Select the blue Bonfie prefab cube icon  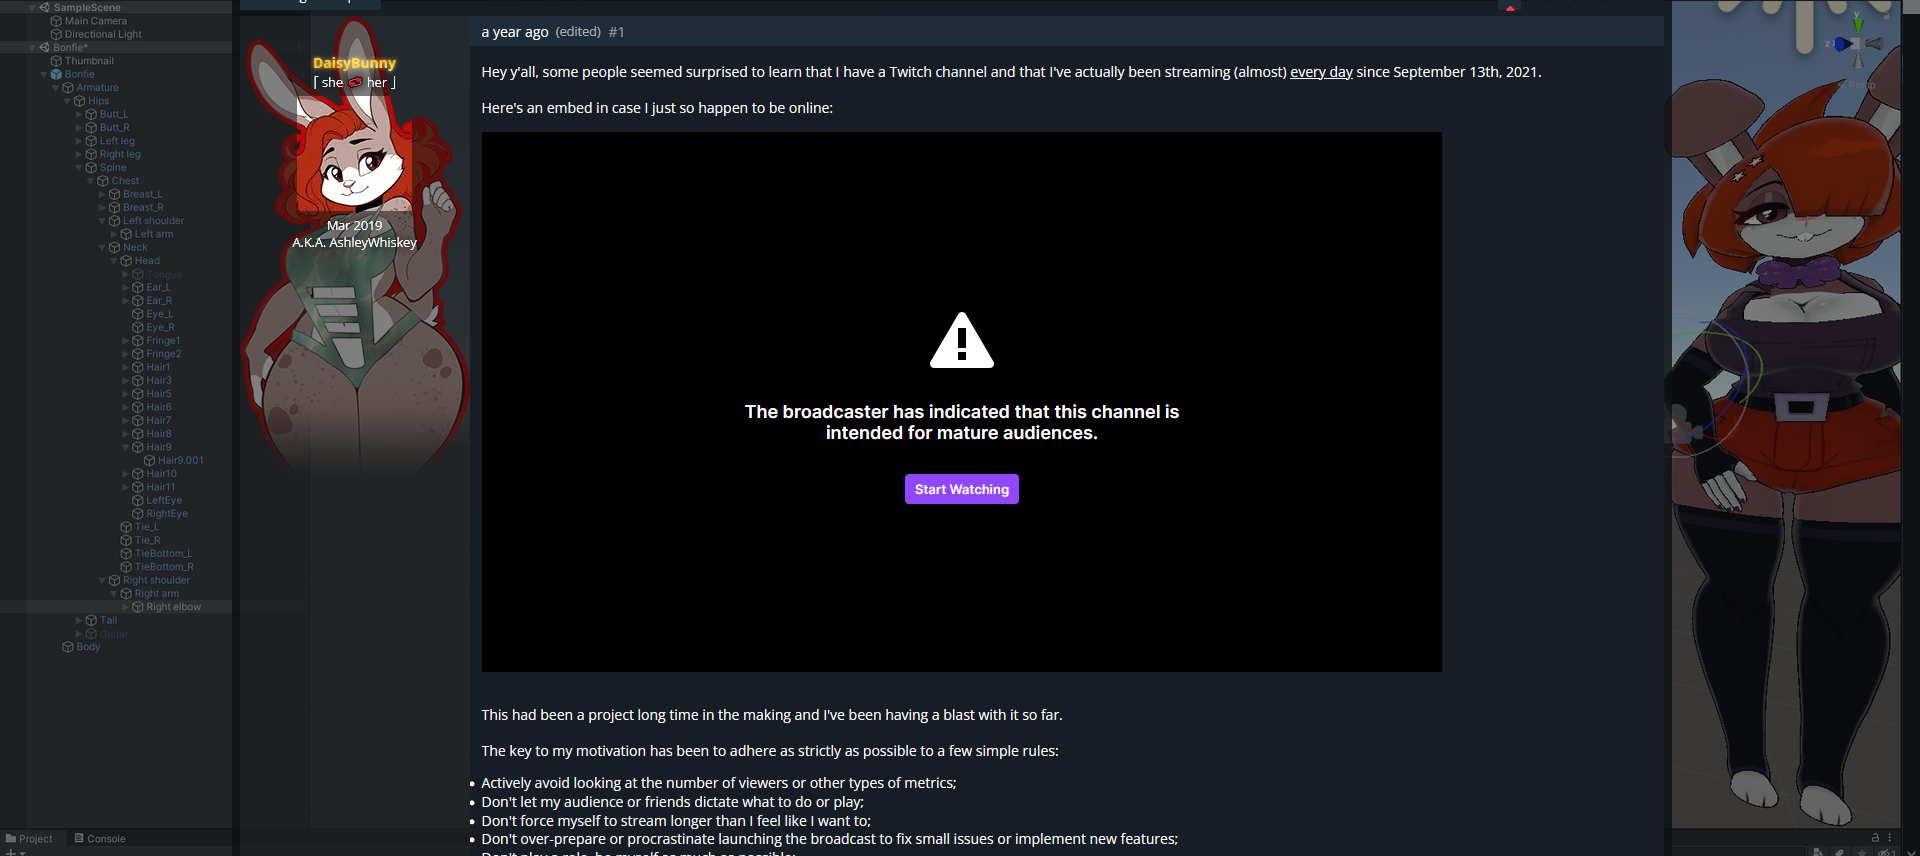56,74
